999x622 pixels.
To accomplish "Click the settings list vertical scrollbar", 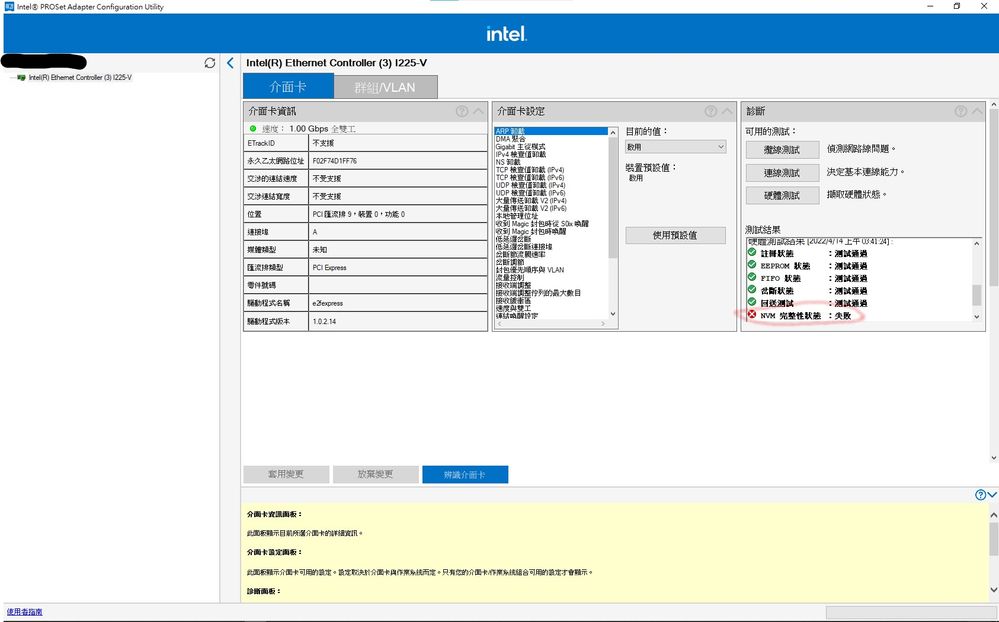I will [613, 198].
